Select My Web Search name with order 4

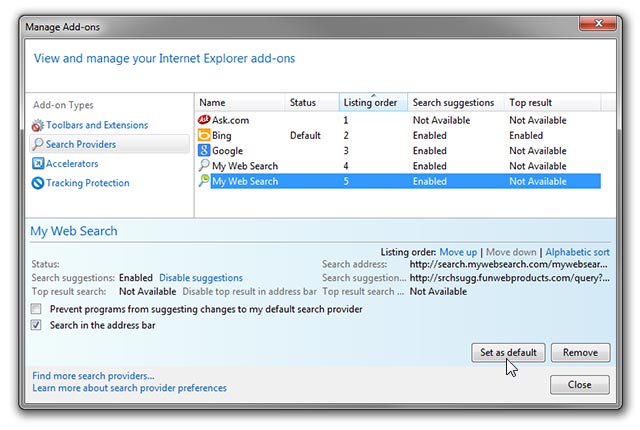pos(245,166)
